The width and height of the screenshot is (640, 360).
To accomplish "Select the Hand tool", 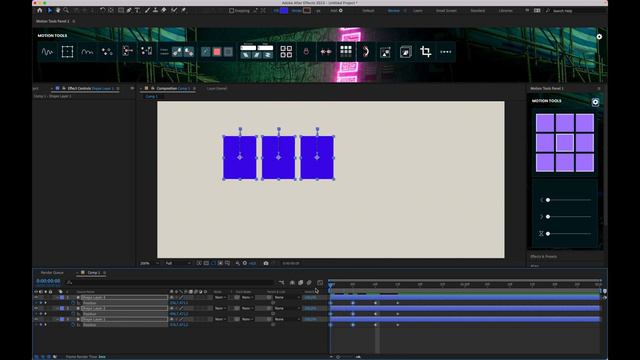I will click(x=58, y=10).
